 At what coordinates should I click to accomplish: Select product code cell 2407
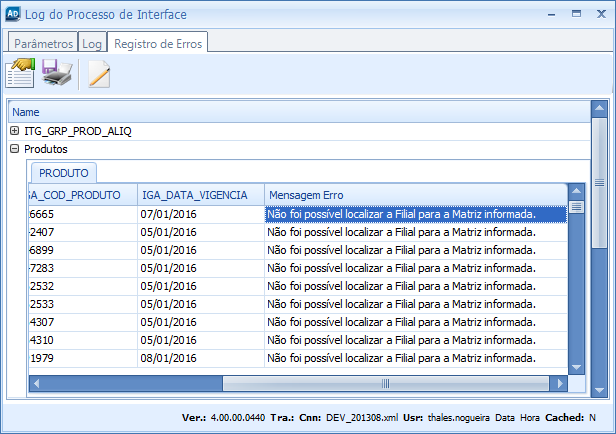pyautogui.click(x=83, y=233)
